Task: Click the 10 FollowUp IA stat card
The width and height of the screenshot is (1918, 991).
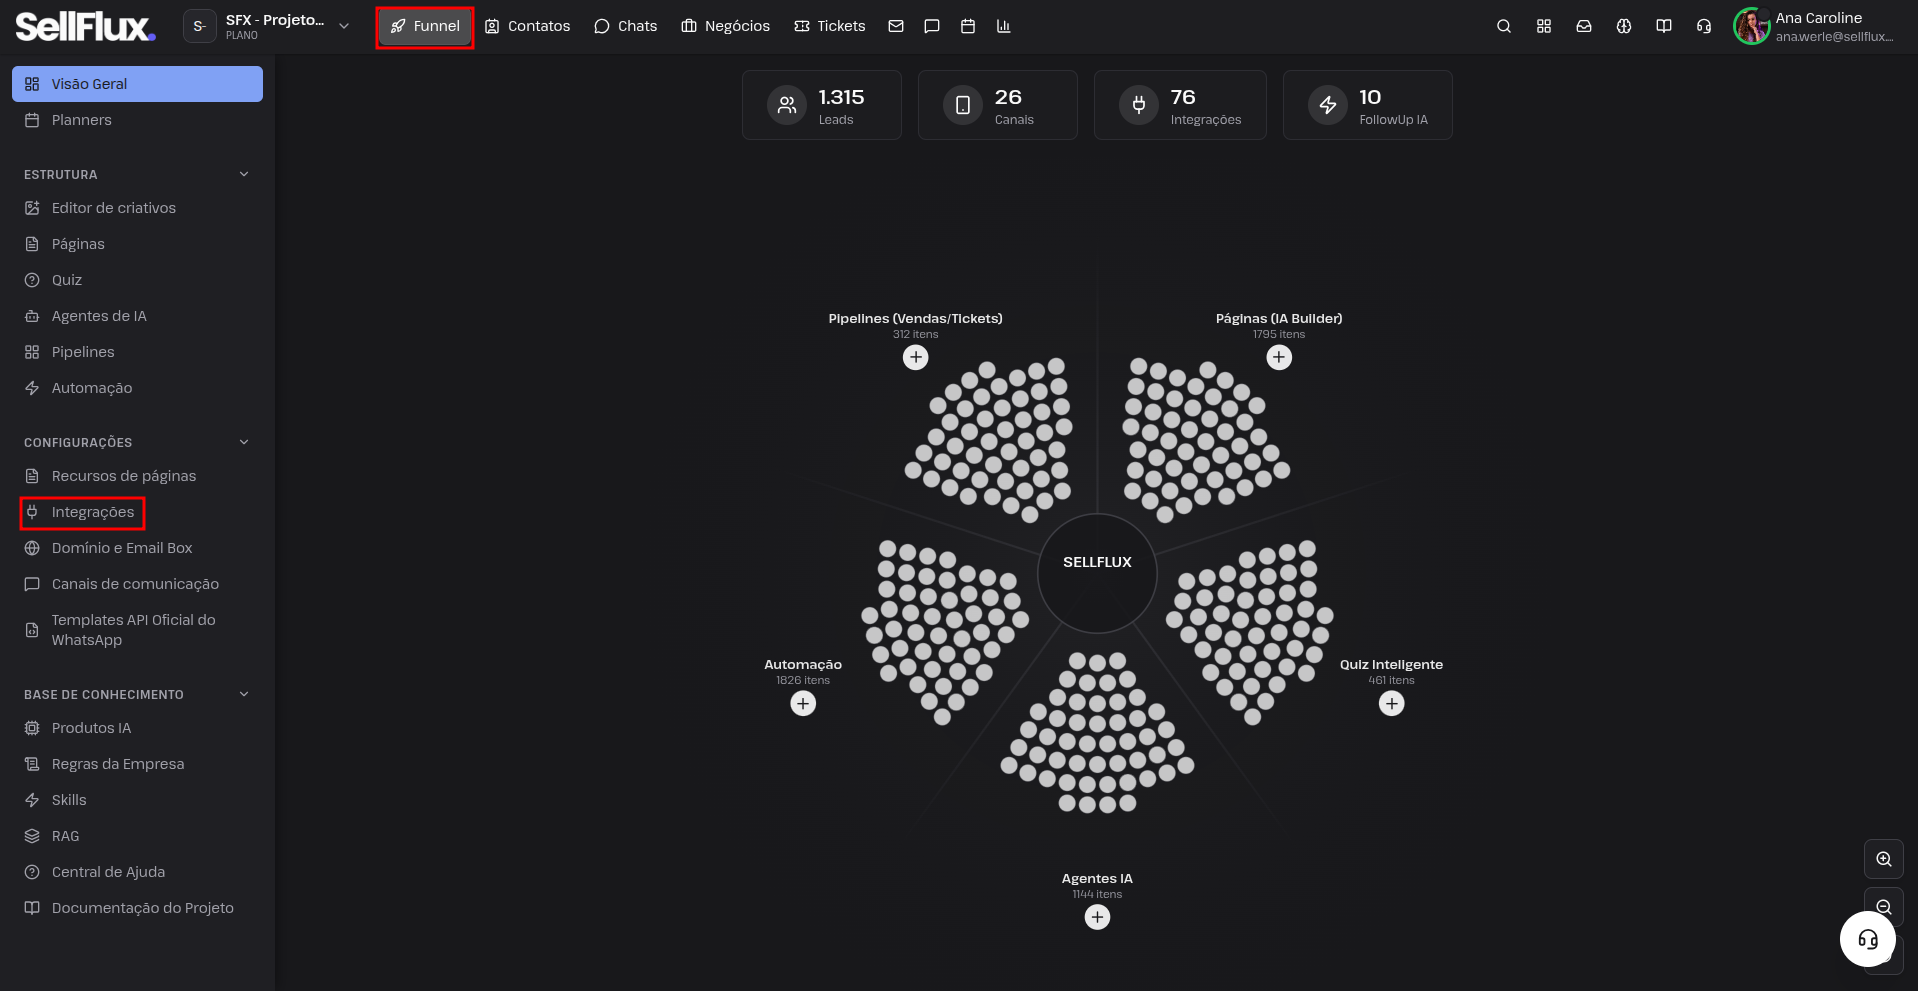Action: pyautogui.click(x=1368, y=105)
